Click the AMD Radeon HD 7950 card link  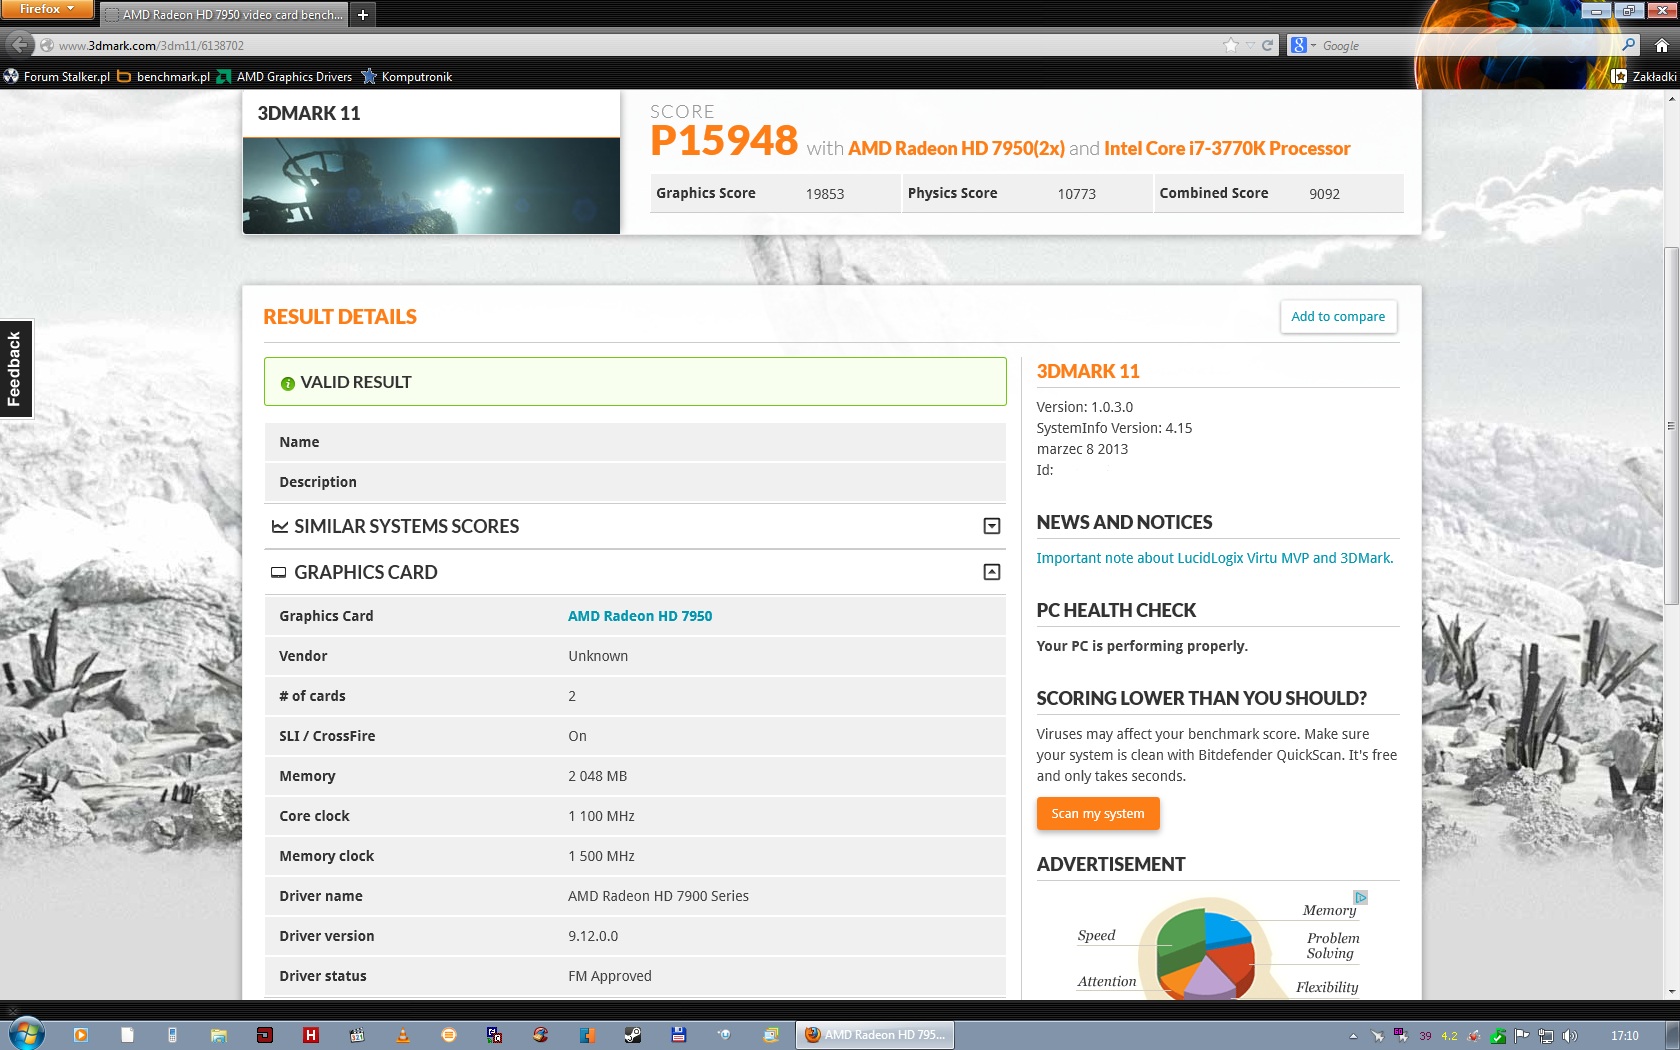coord(640,616)
